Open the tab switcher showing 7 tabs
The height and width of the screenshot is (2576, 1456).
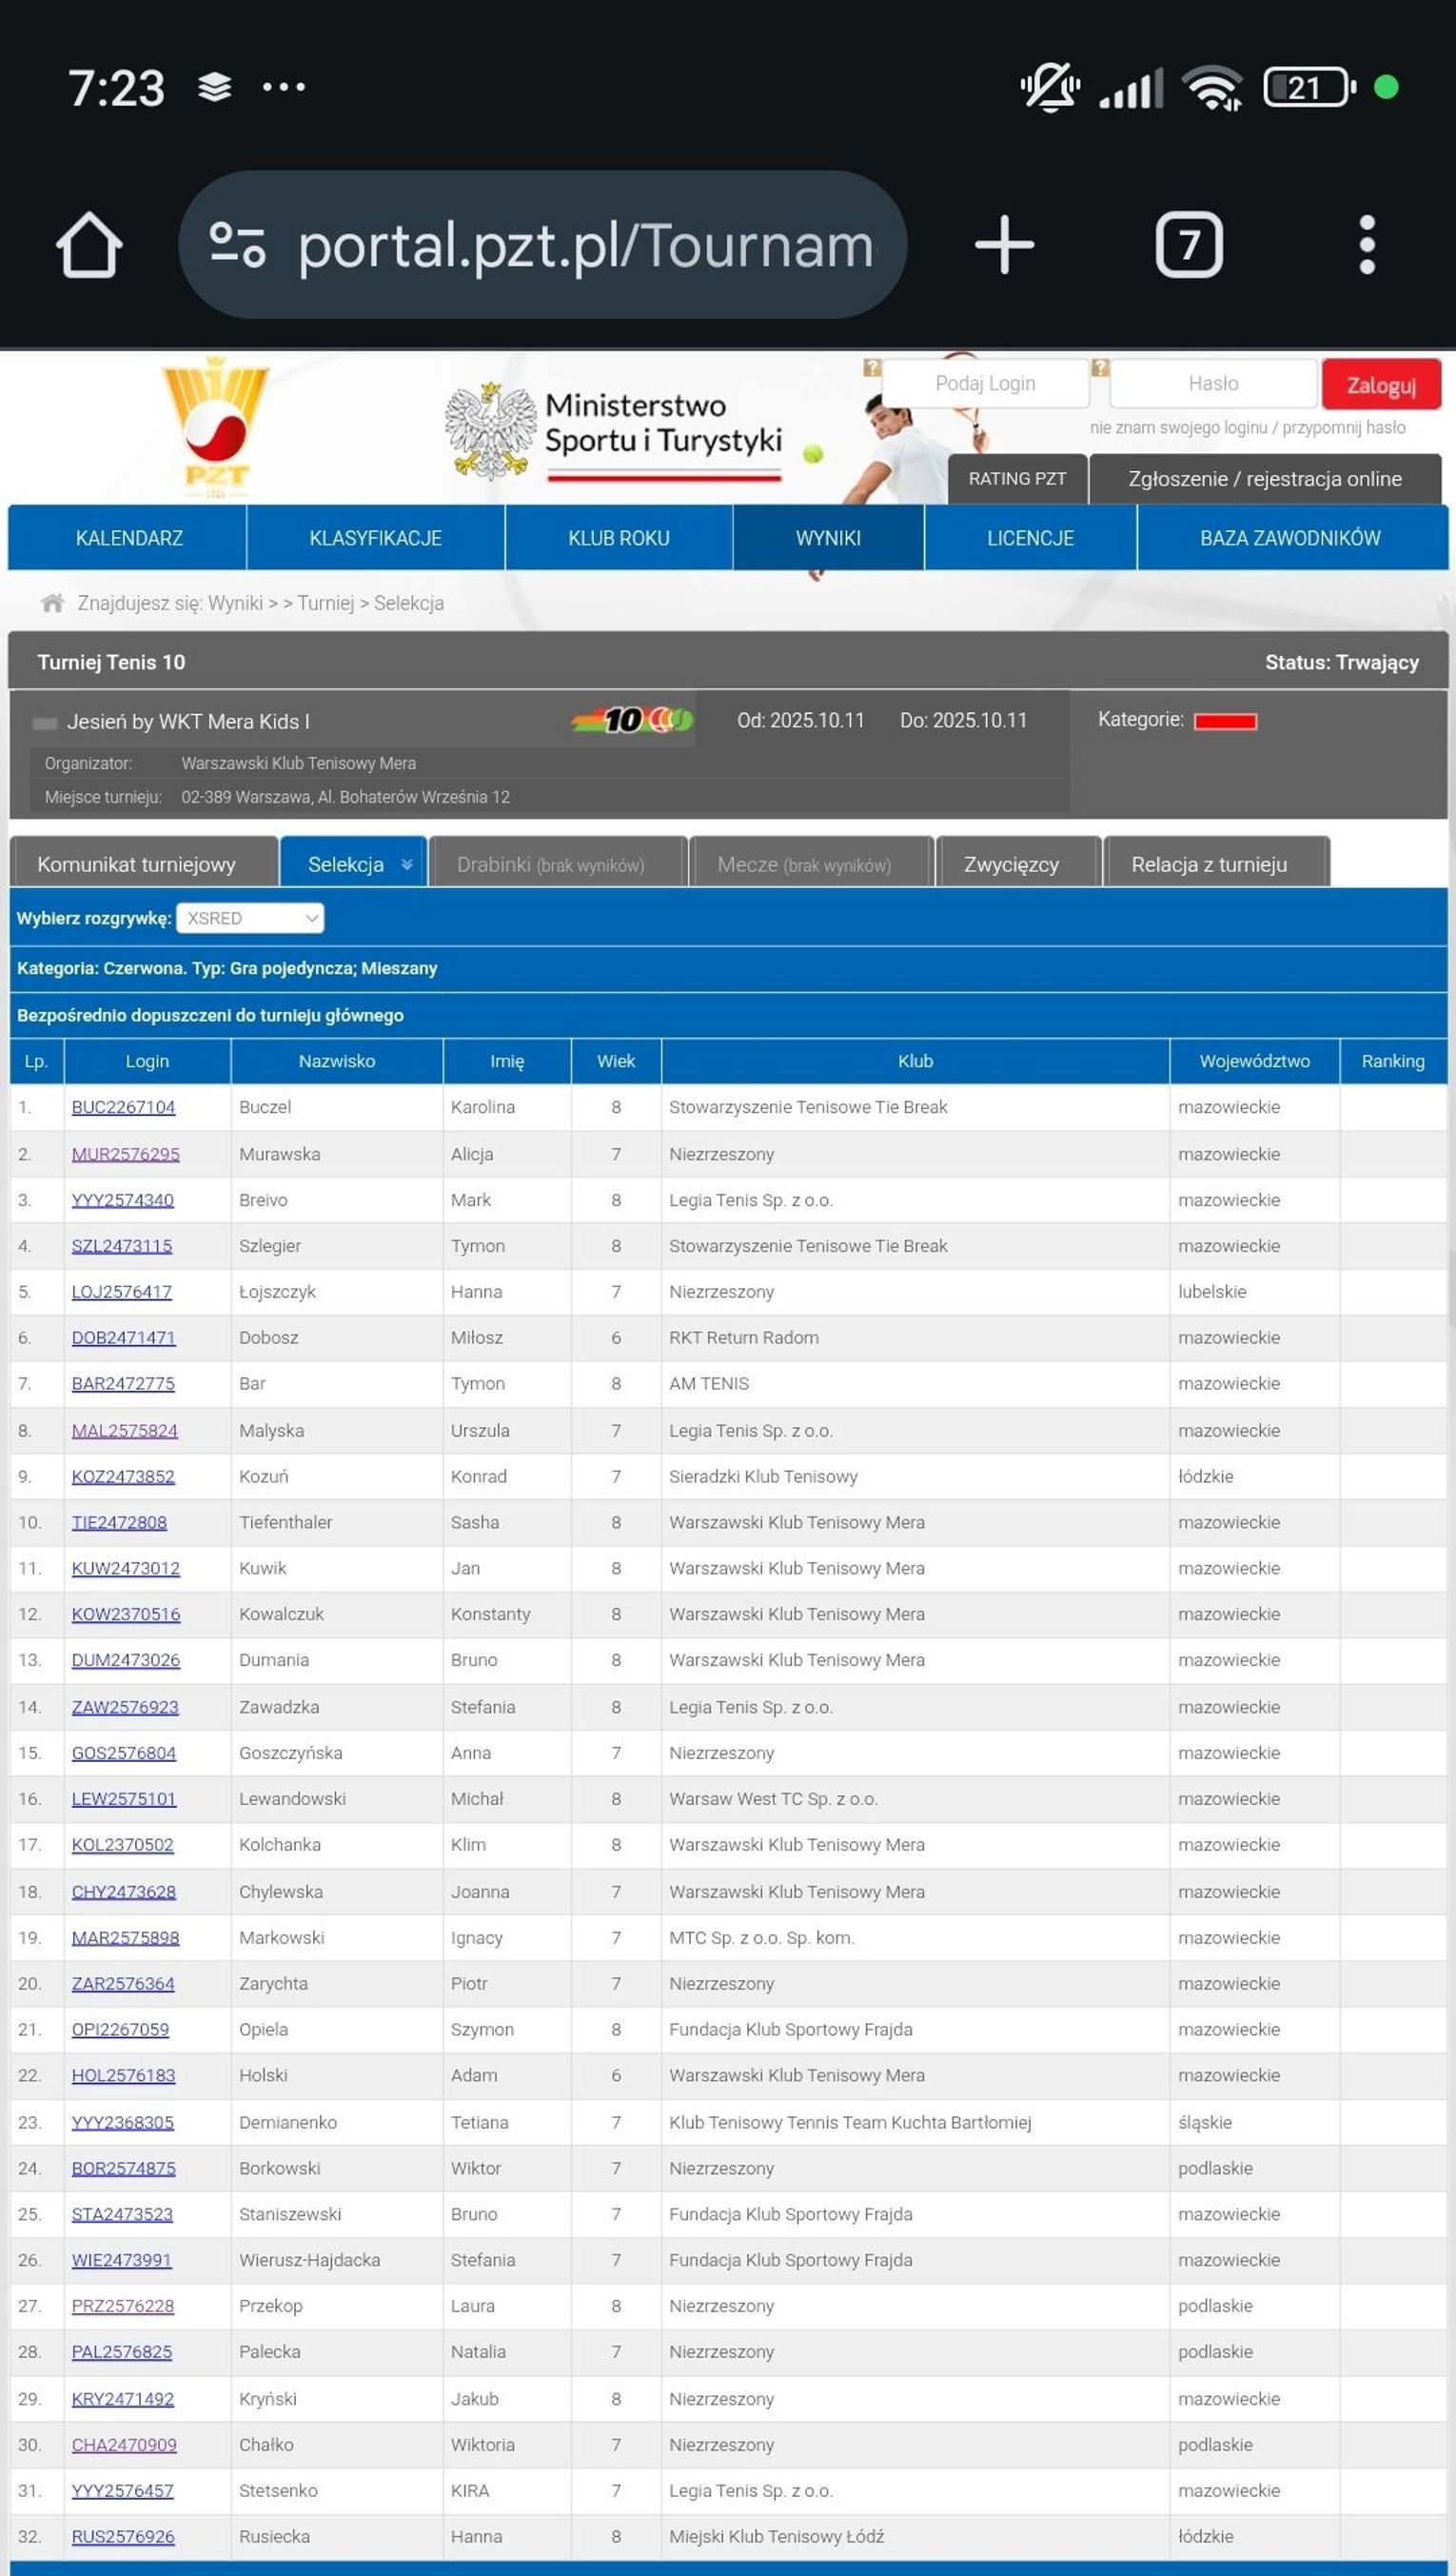point(1188,245)
